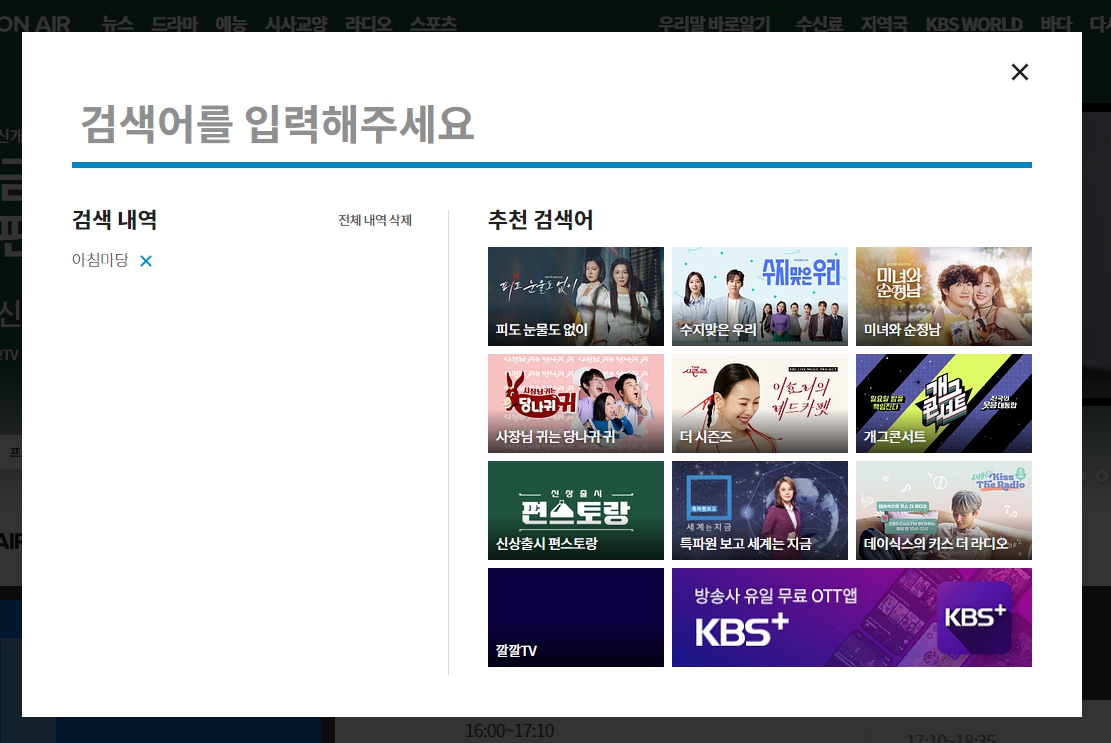Open the 시사교양 menu in the background header
Image resolution: width=1111 pixels, height=743 pixels.
(296, 24)
